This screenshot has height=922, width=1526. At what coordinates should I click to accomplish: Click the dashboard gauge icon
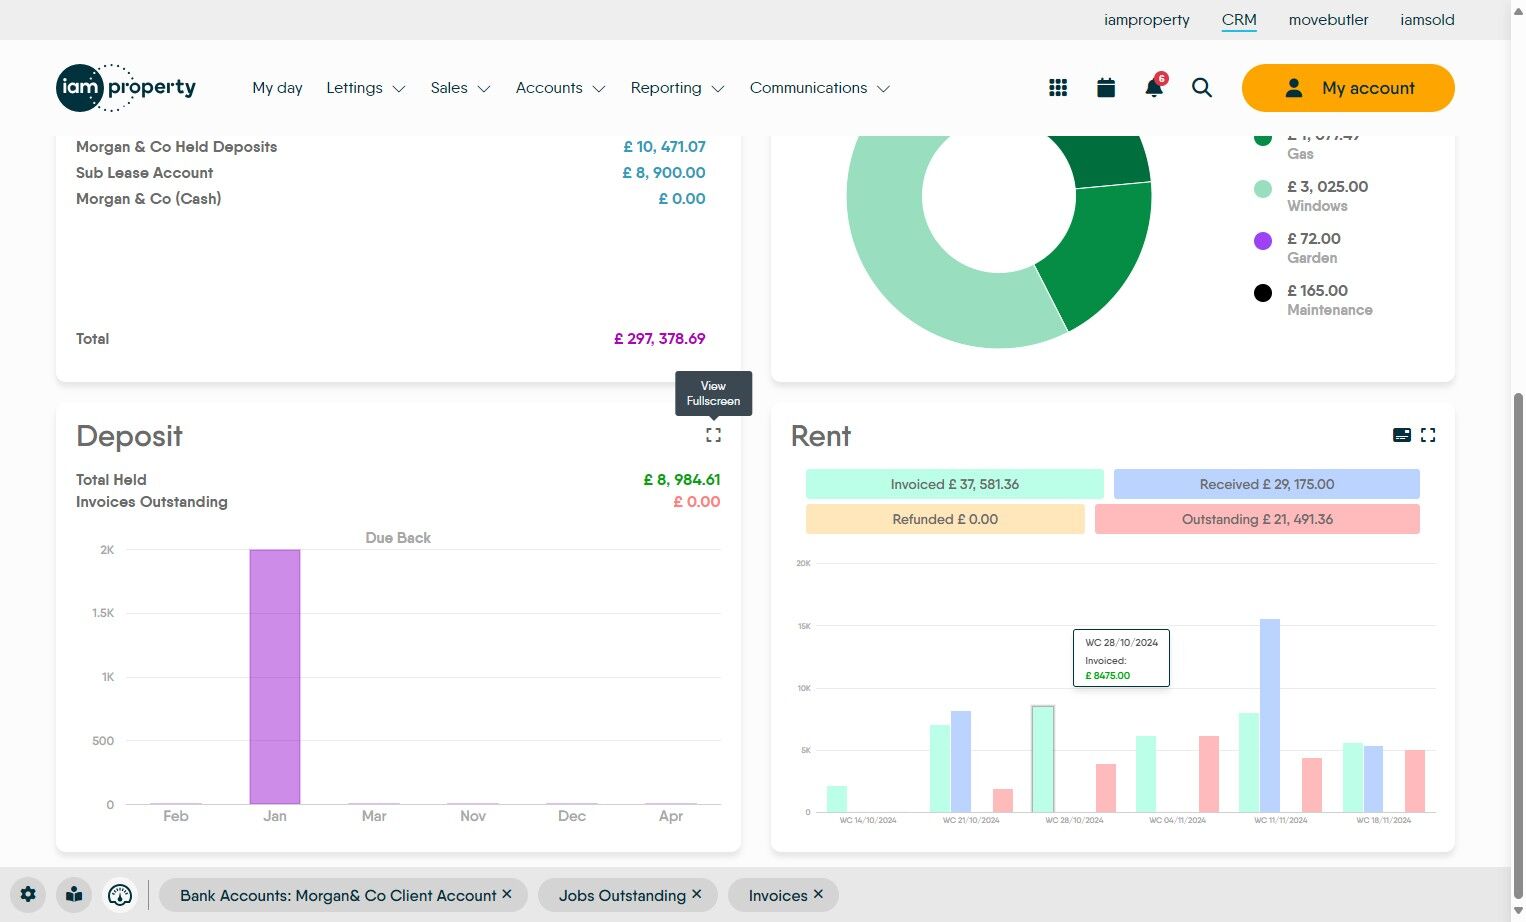tap(120, 895)
